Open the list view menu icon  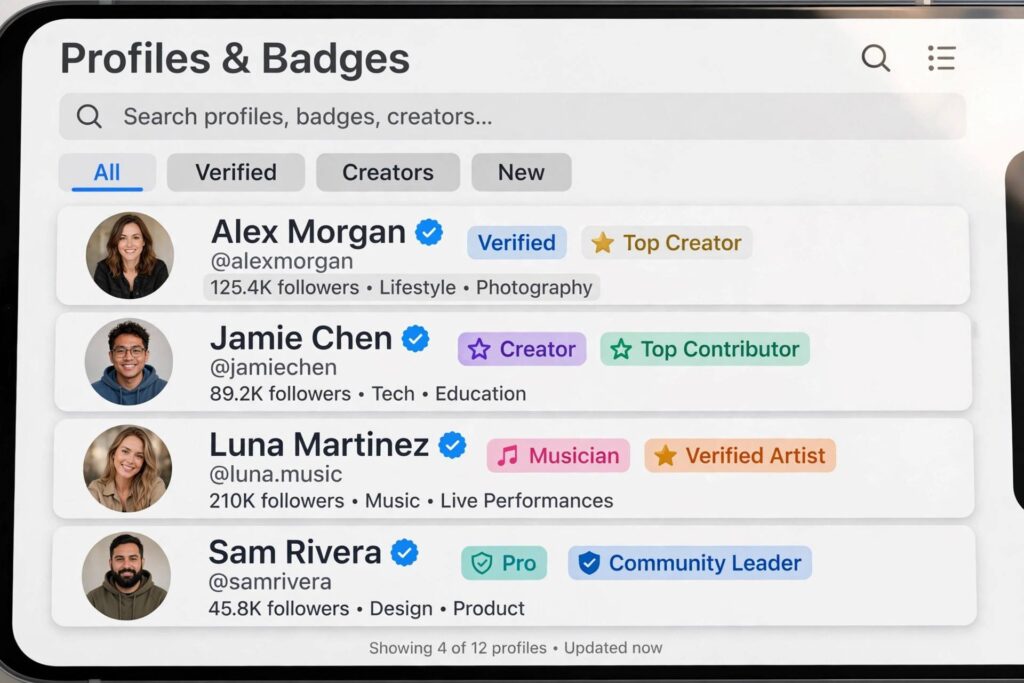[942, 58]
